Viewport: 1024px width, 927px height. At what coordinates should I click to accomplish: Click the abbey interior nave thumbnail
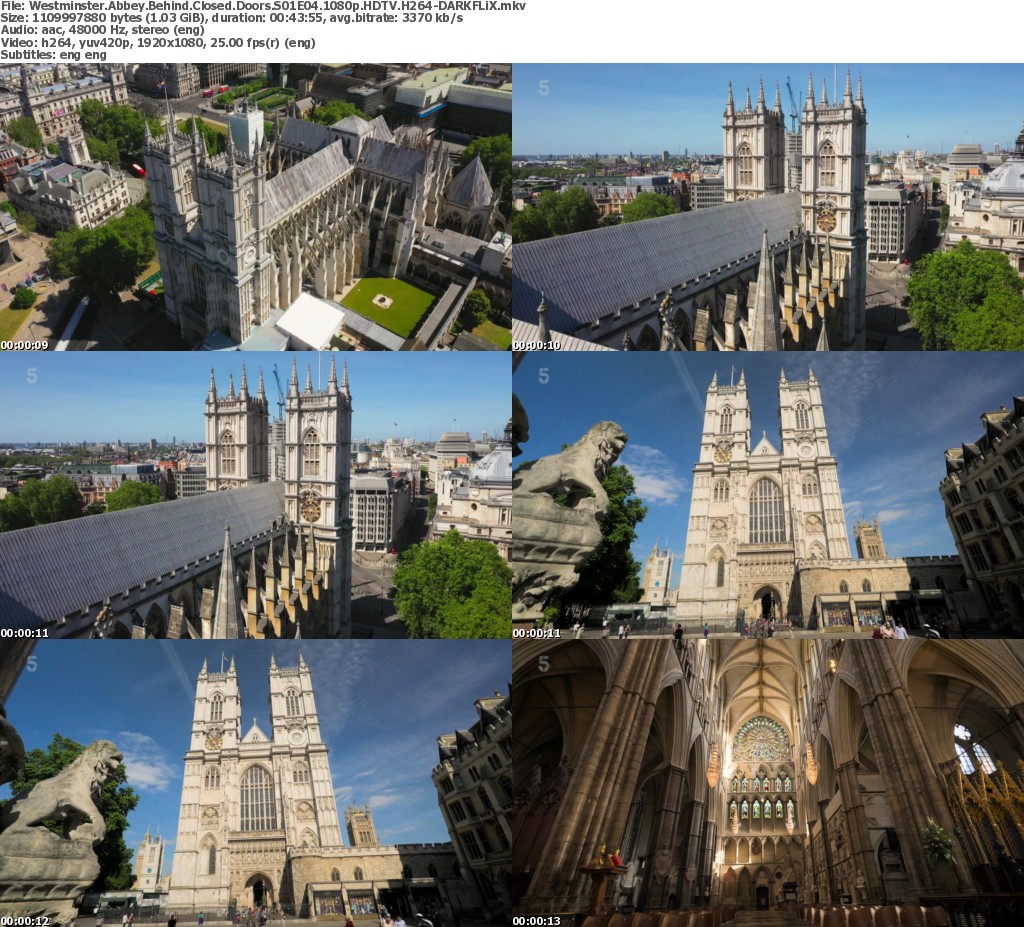point(768,783)
